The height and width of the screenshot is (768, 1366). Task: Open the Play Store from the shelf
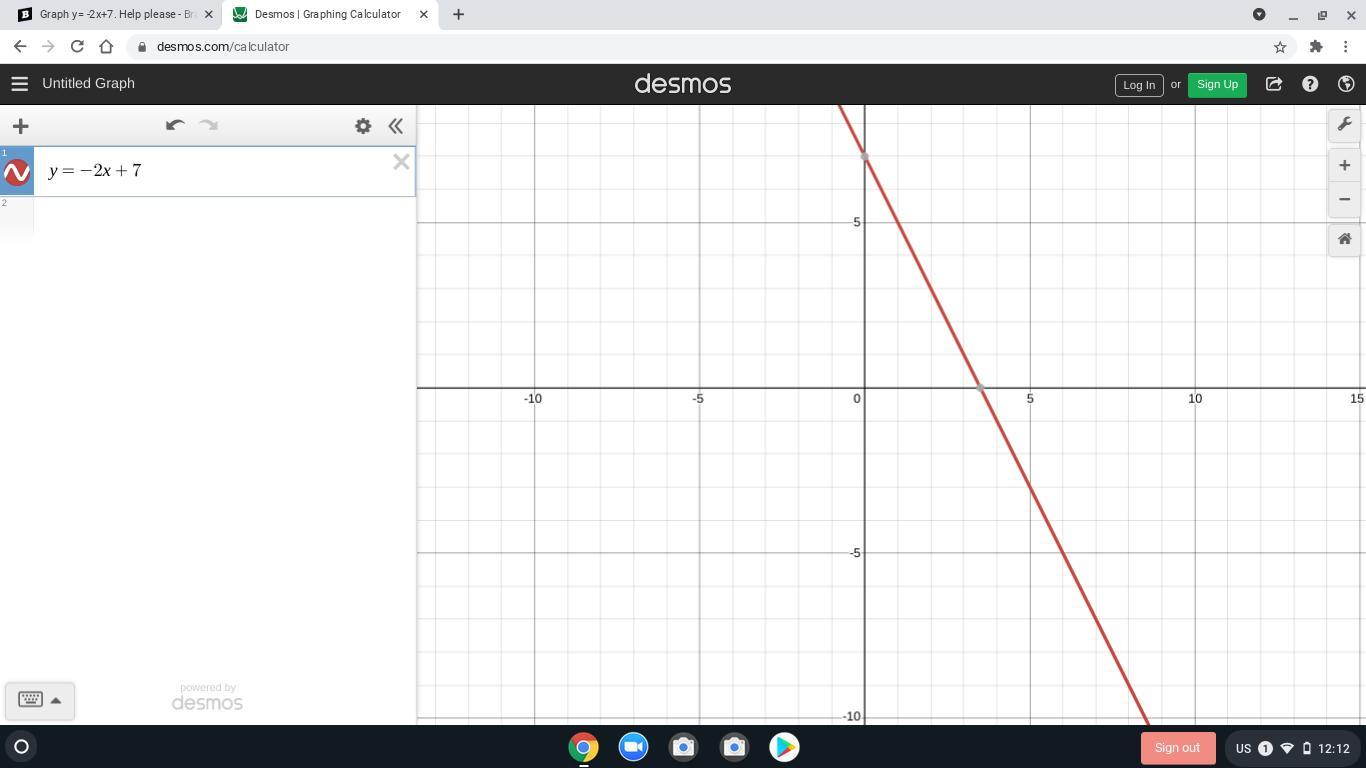click(784, 747)
